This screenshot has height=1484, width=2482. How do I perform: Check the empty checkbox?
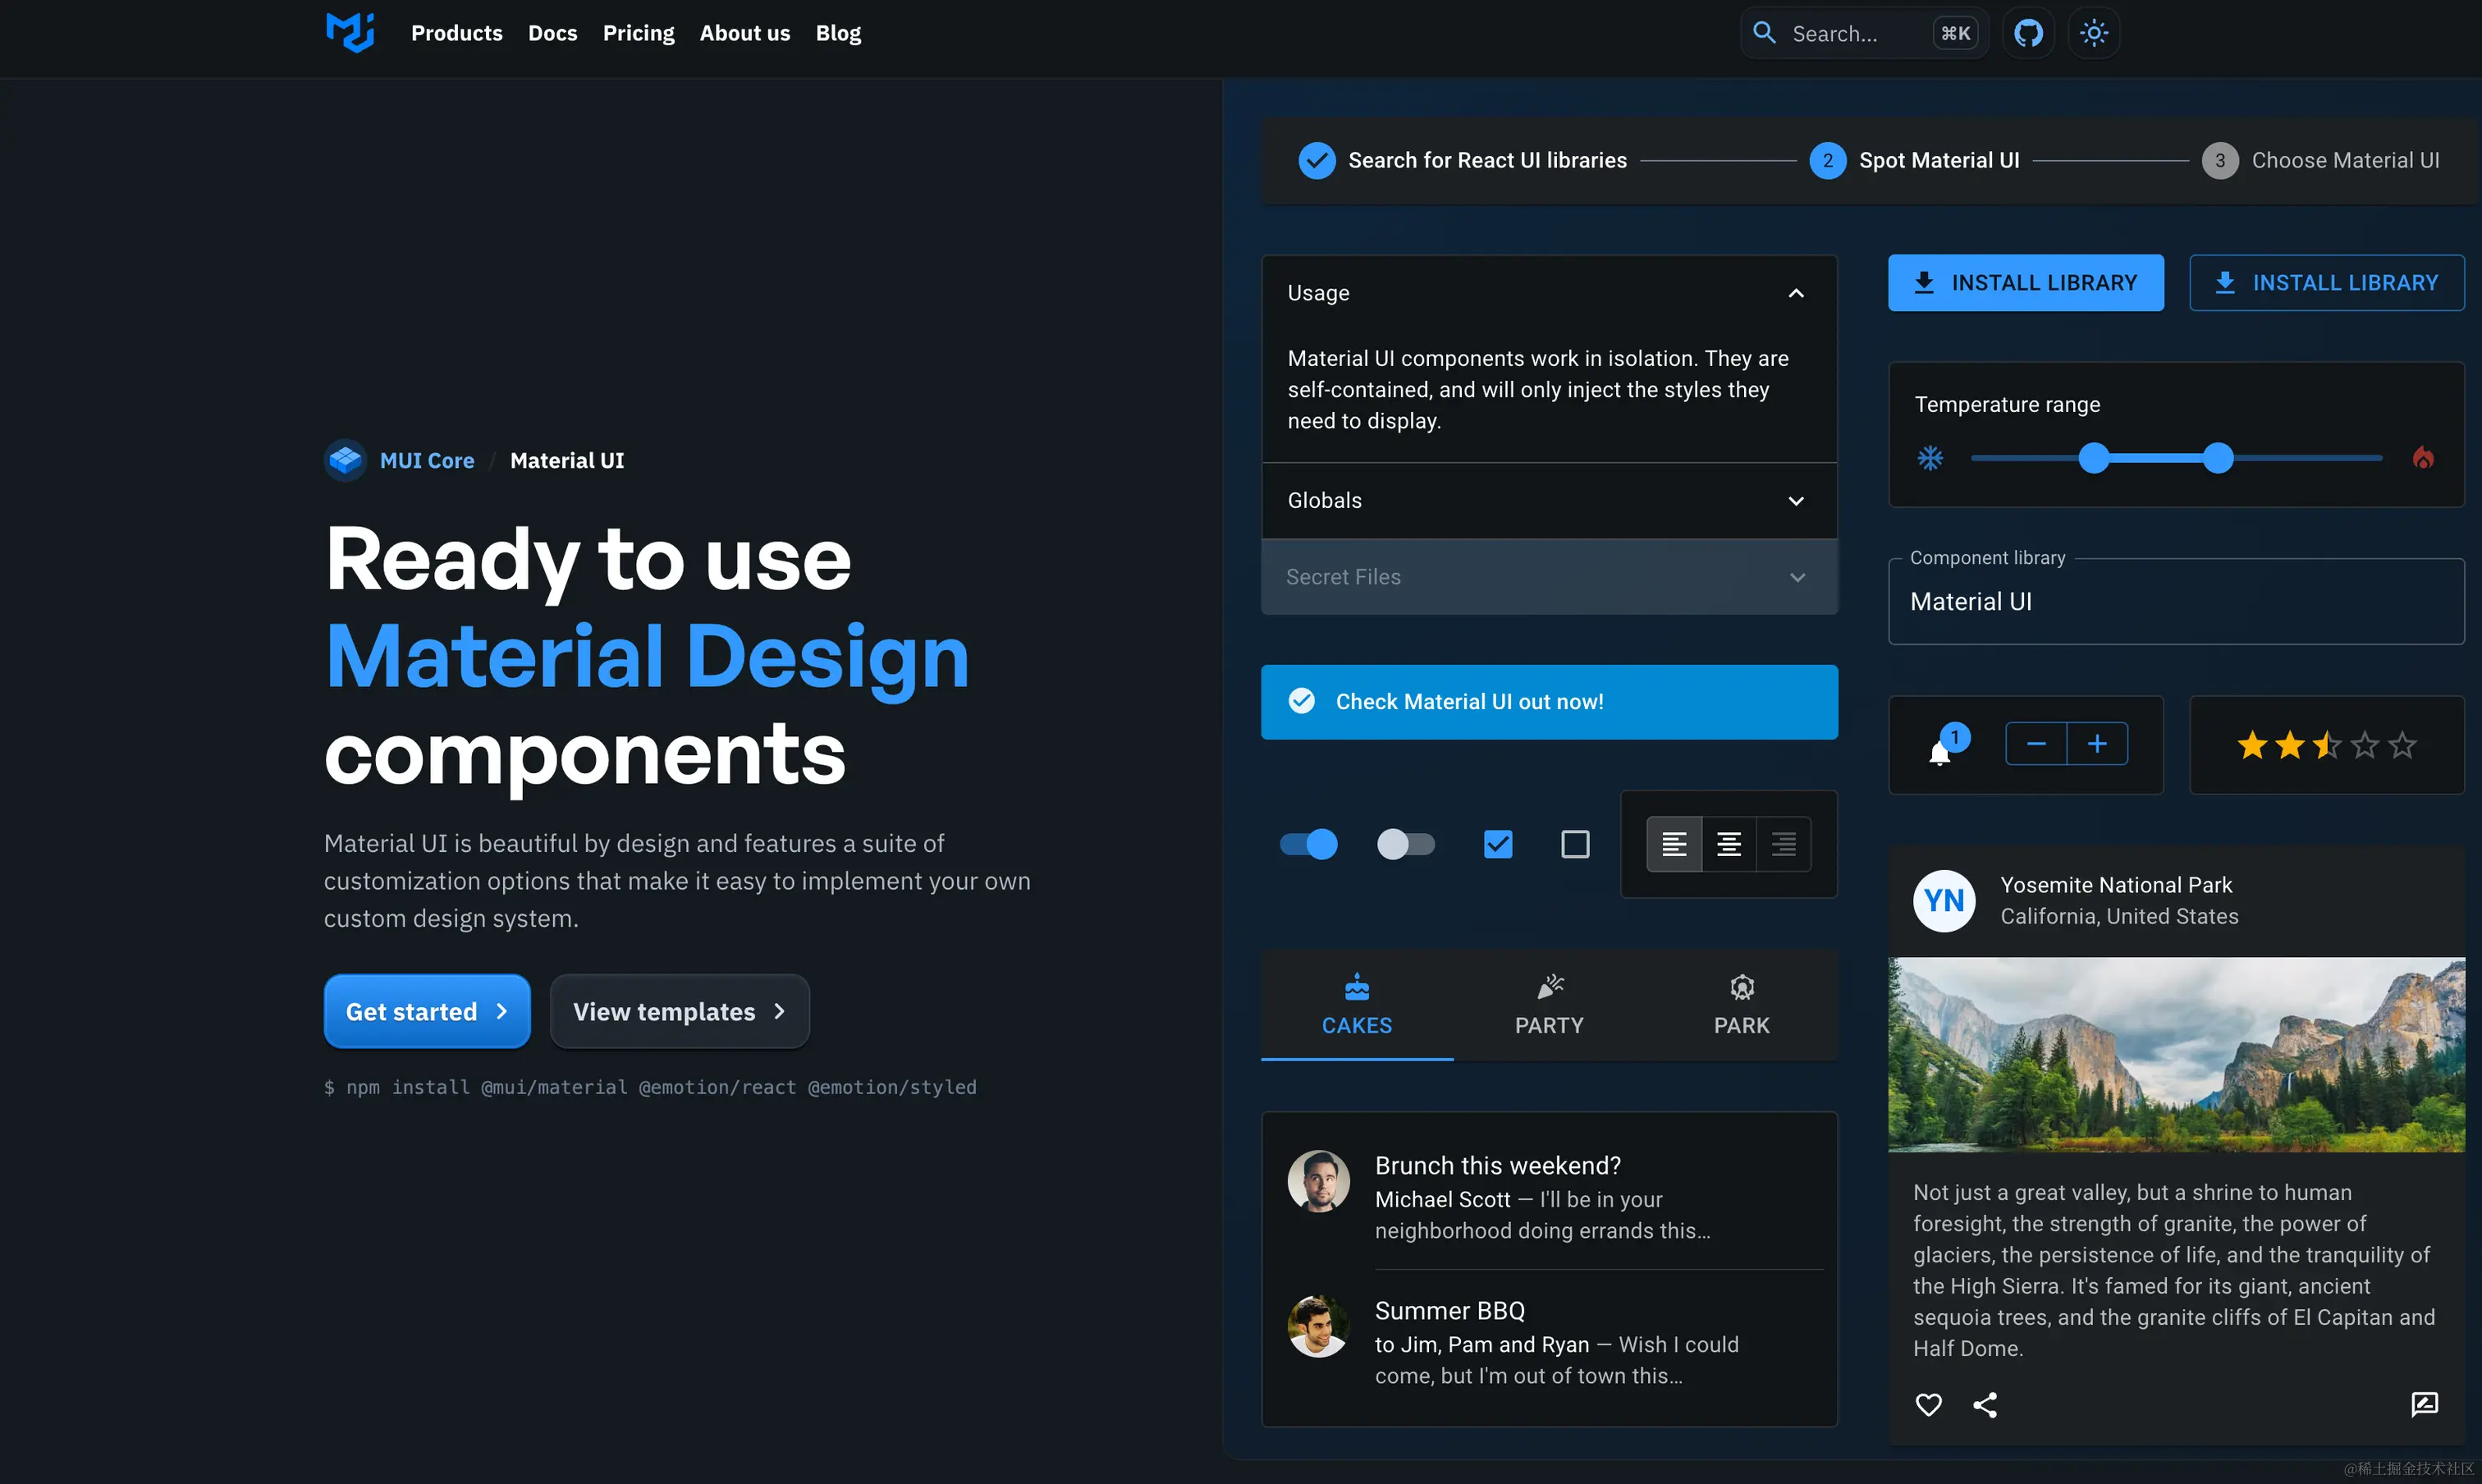tap(1575, 844)
